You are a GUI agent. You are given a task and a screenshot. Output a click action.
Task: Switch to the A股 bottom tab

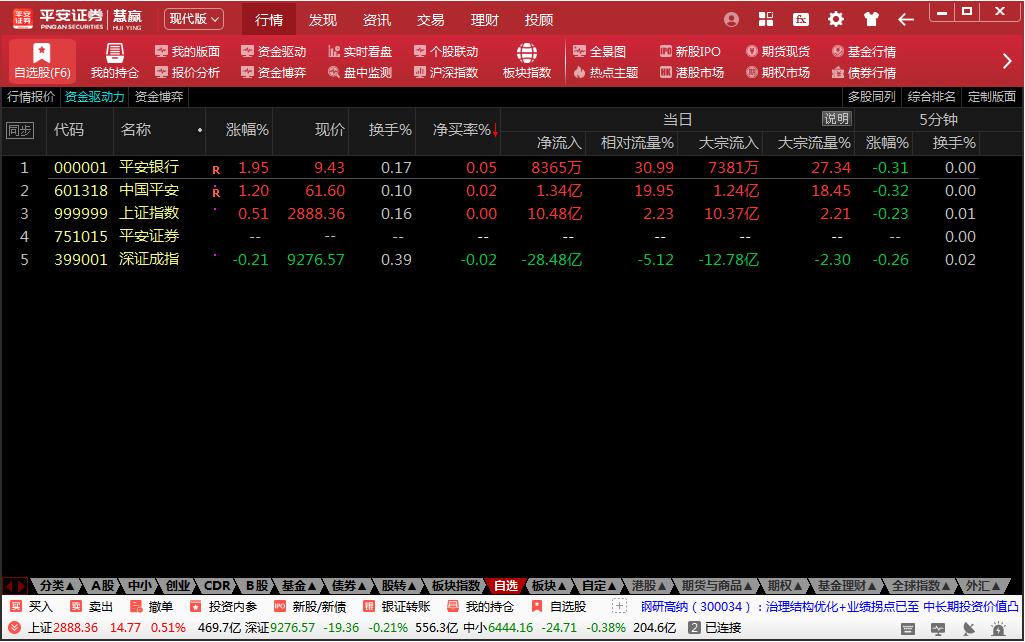(x=103, y=586)
